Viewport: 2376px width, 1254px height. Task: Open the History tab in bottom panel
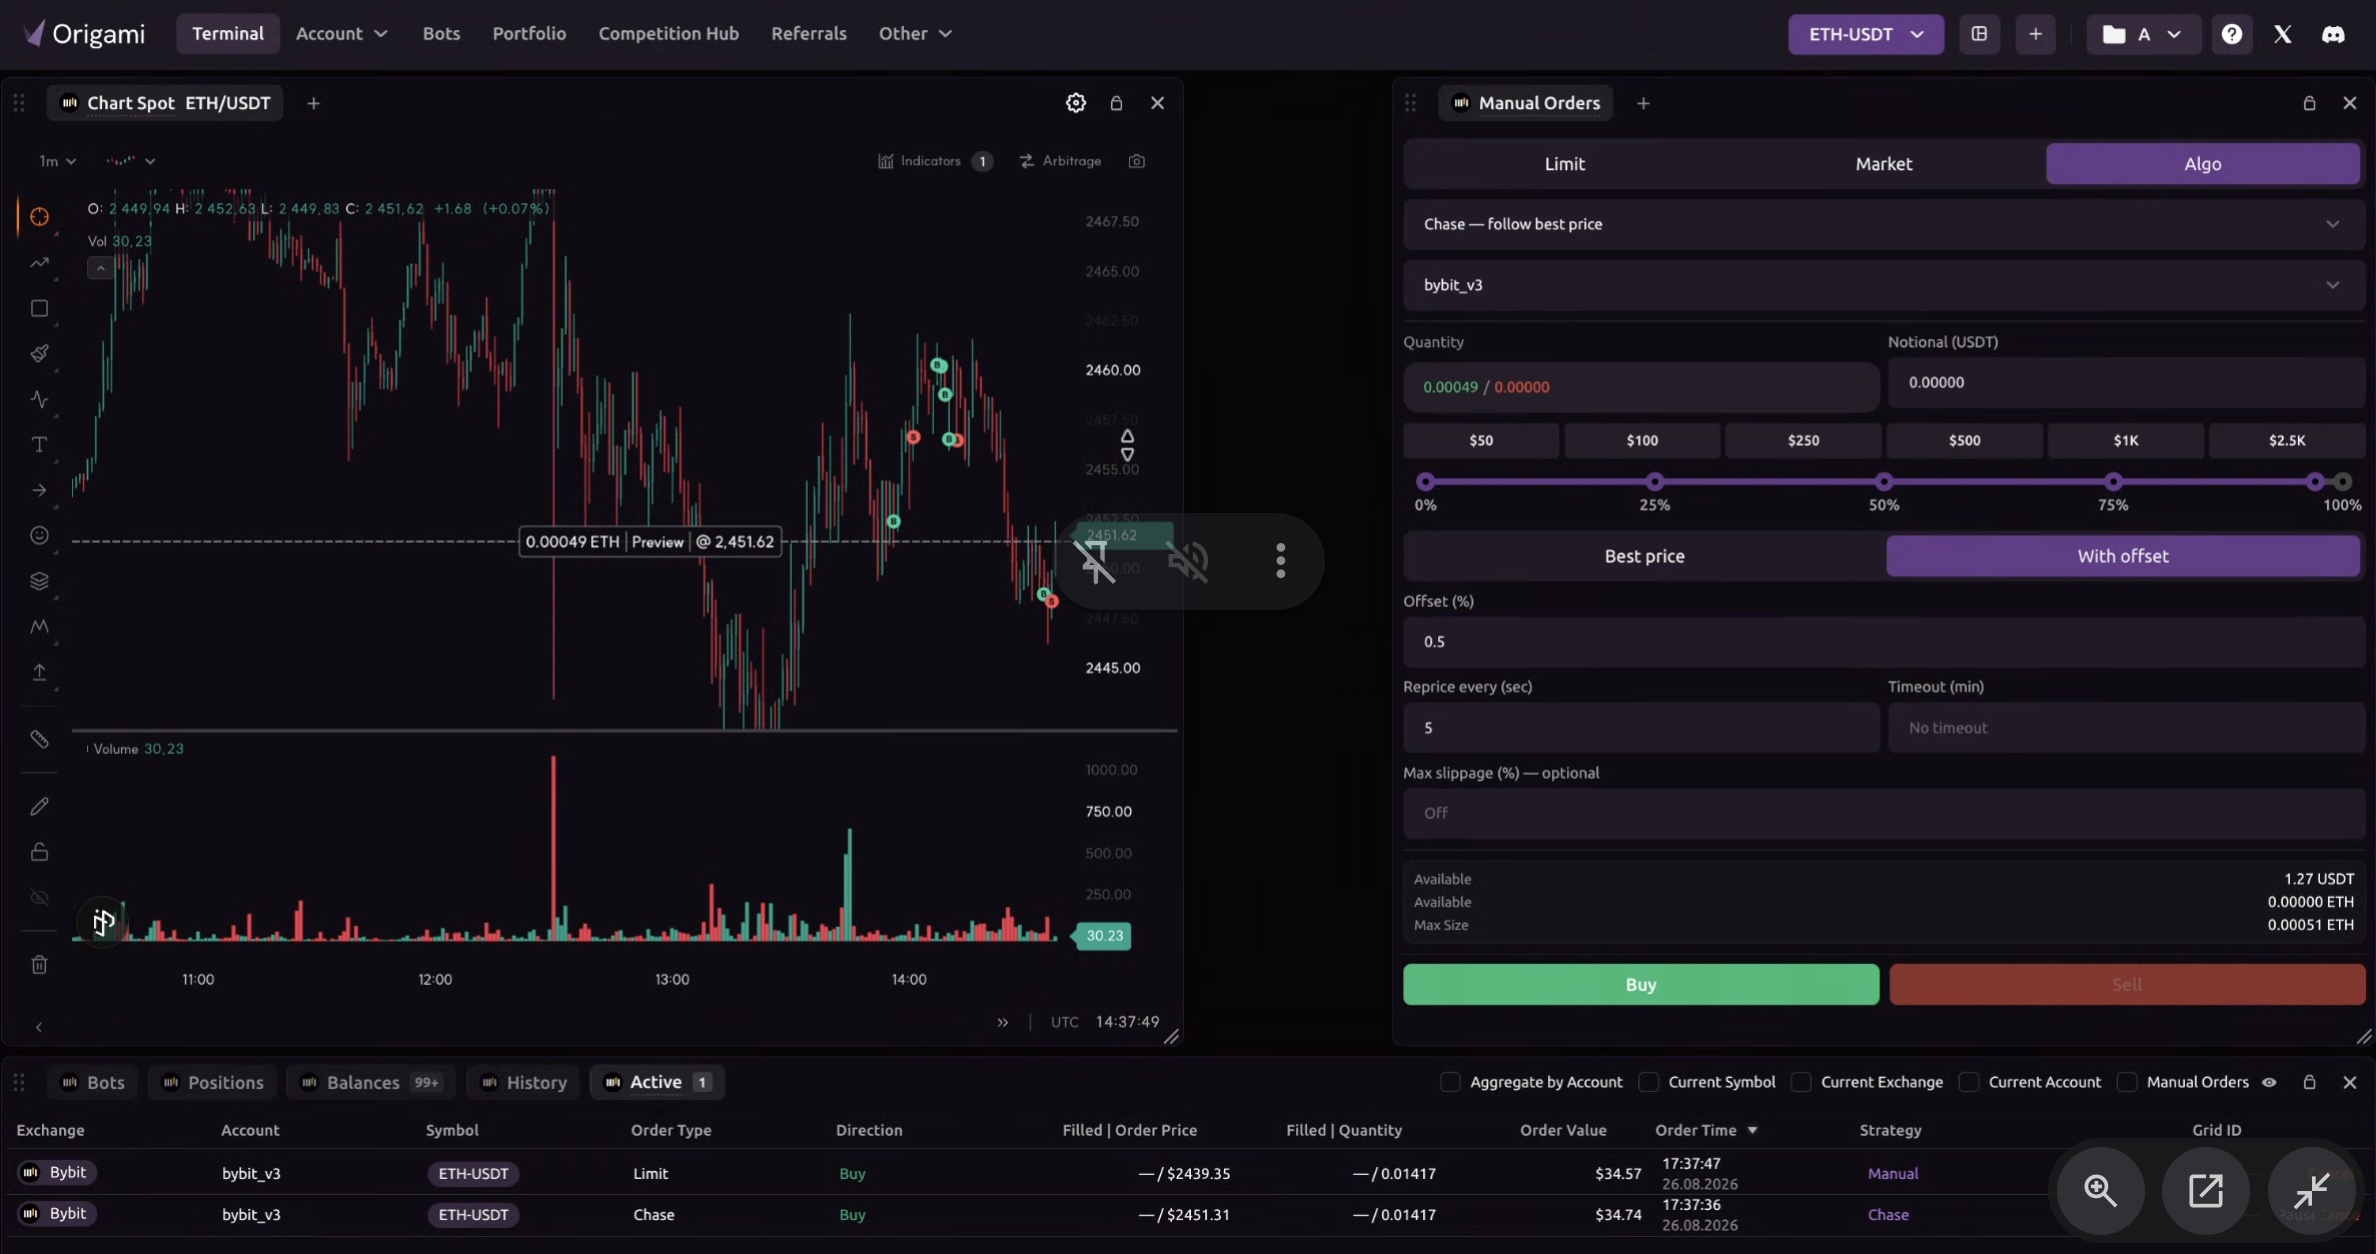point(523,1082)
